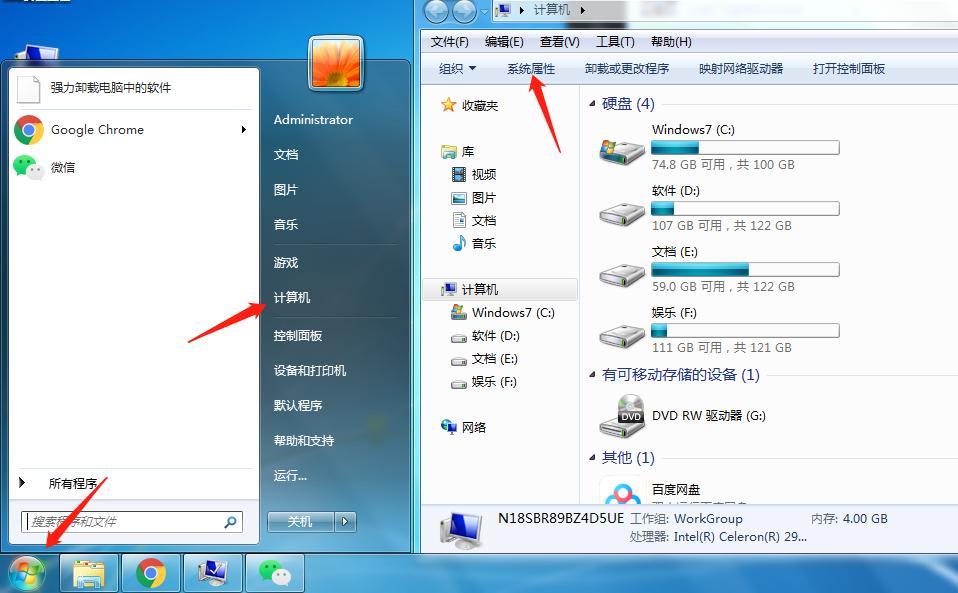The image size is (958, 593).
Task: Launch Google Chrome from the taskbar
Action: coord(150,573)
